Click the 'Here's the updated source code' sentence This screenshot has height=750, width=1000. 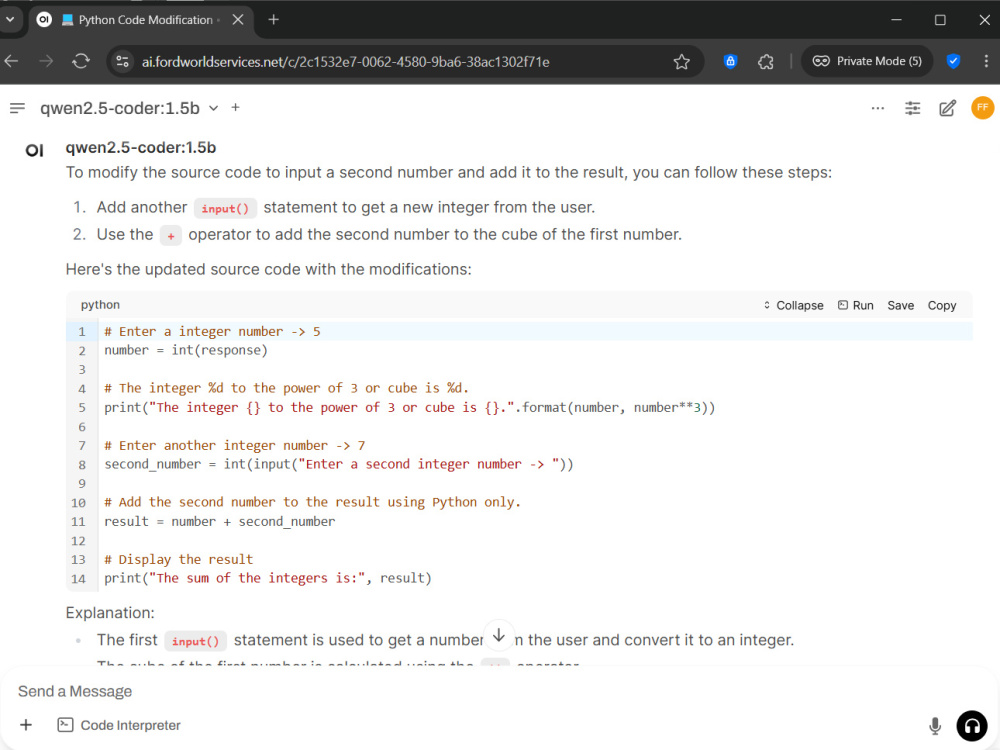268,269
